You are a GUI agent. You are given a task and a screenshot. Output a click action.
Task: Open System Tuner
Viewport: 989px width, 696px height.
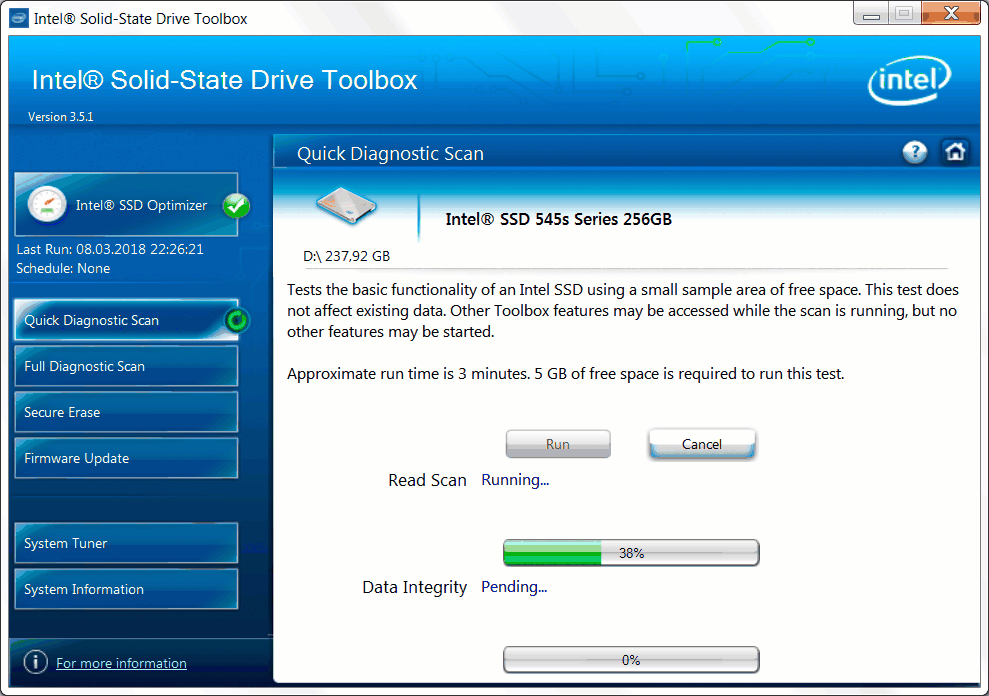click(x=126, y=543)
